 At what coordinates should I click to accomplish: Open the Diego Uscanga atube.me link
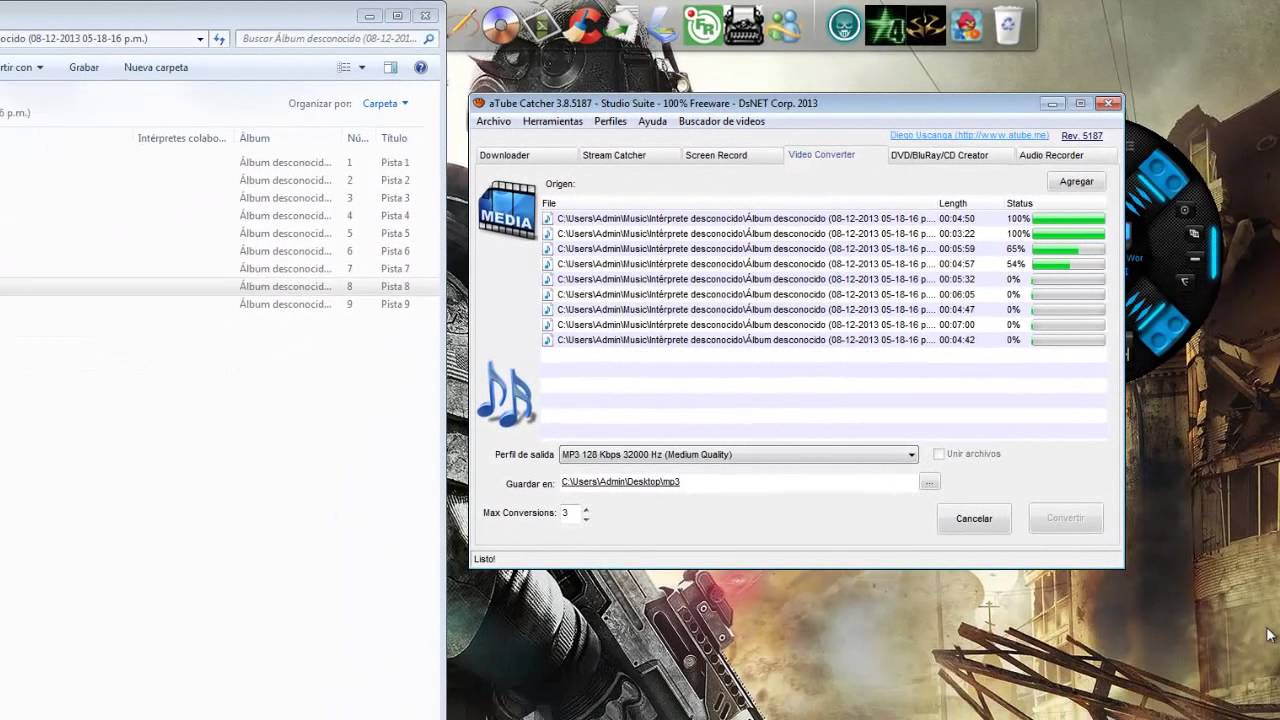point(969,136)
